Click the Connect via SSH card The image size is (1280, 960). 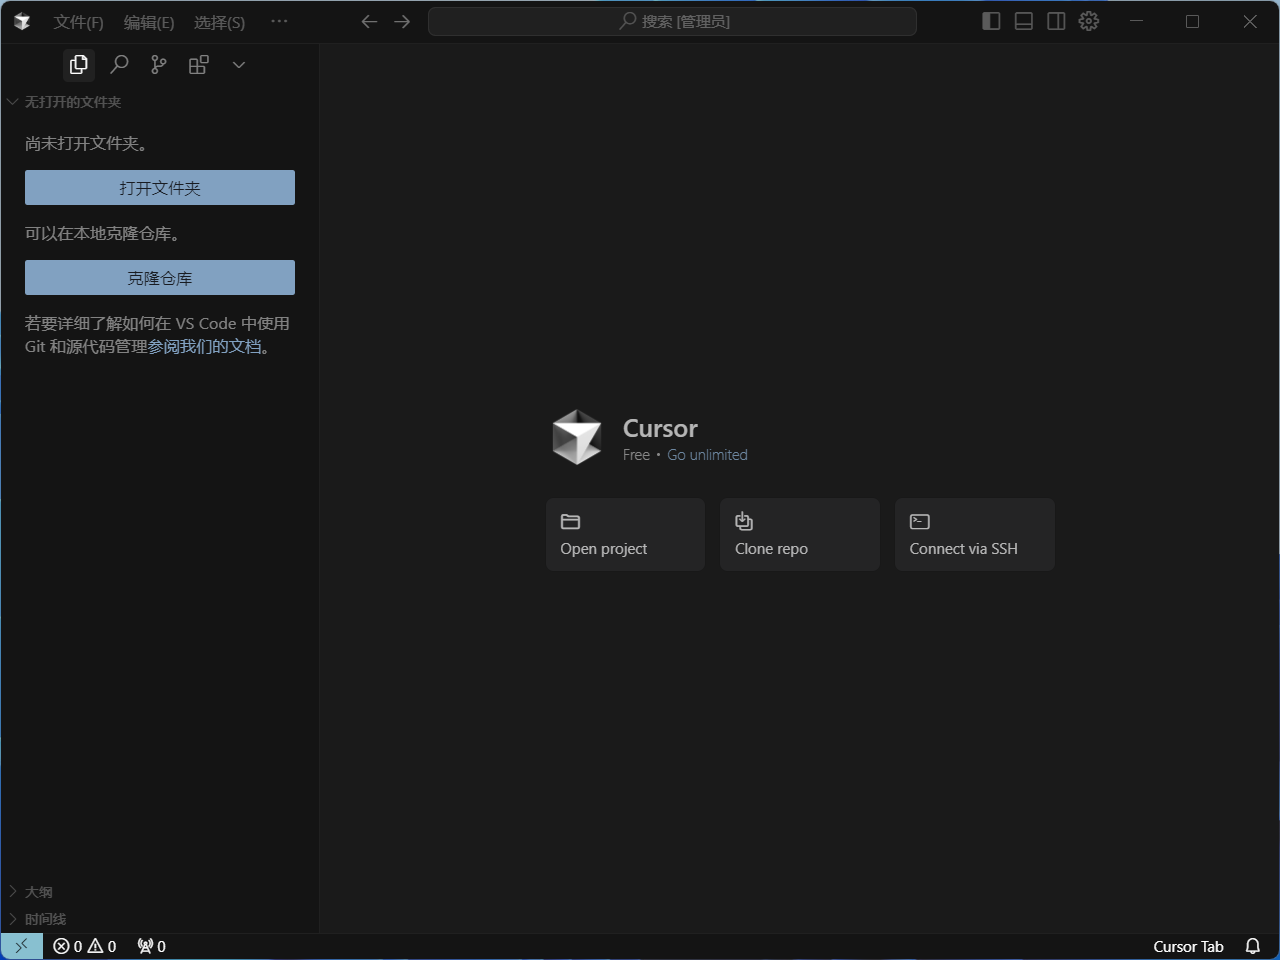tap(975, 535)
